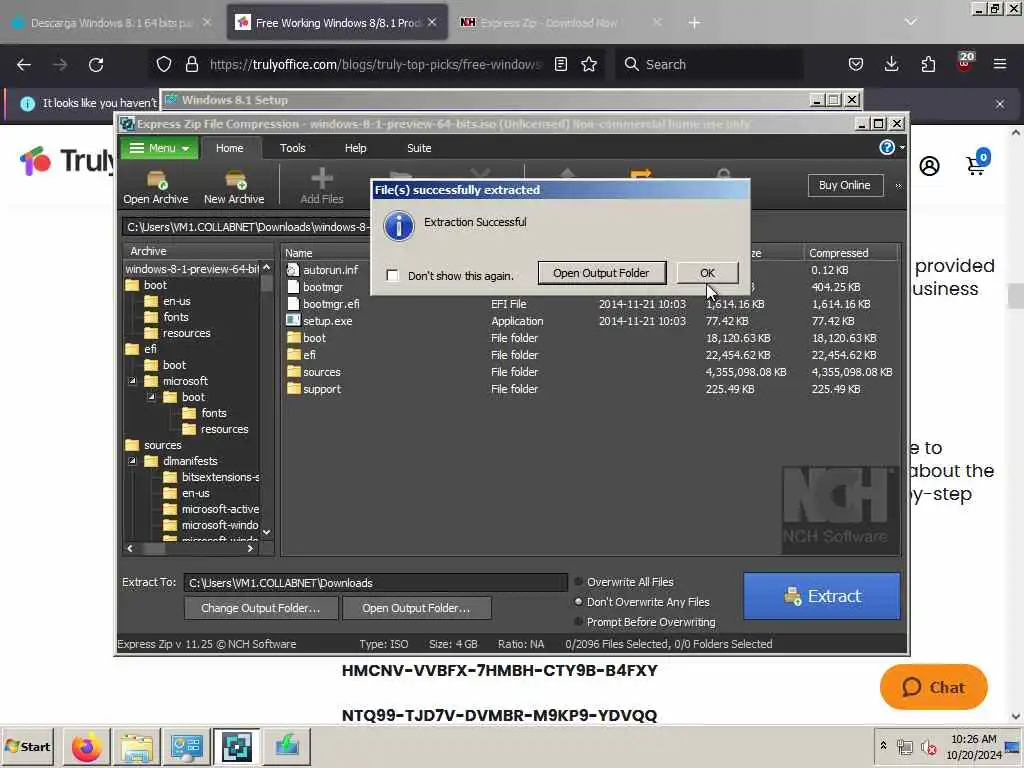Viewport: 1024px width, 768px height.
Task: Click OK in extraction dialog
Action: [707, 273]
